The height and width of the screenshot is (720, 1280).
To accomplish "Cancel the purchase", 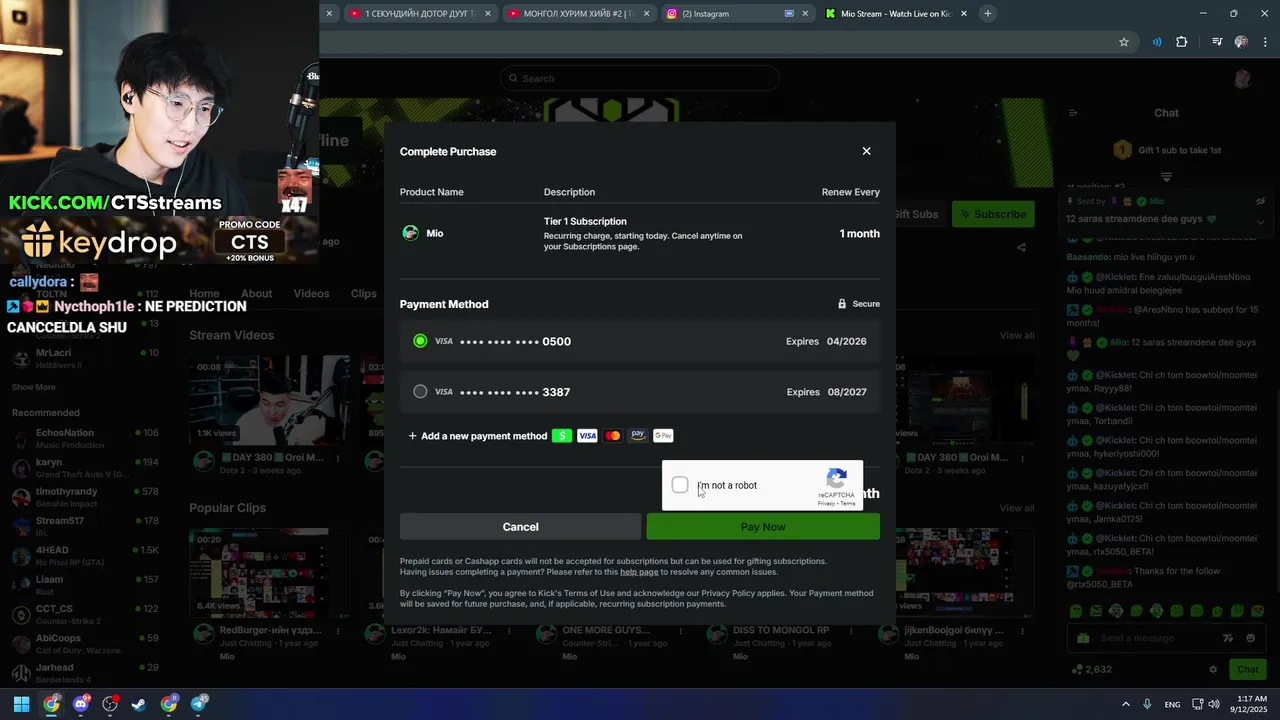I will click(520, 527).
